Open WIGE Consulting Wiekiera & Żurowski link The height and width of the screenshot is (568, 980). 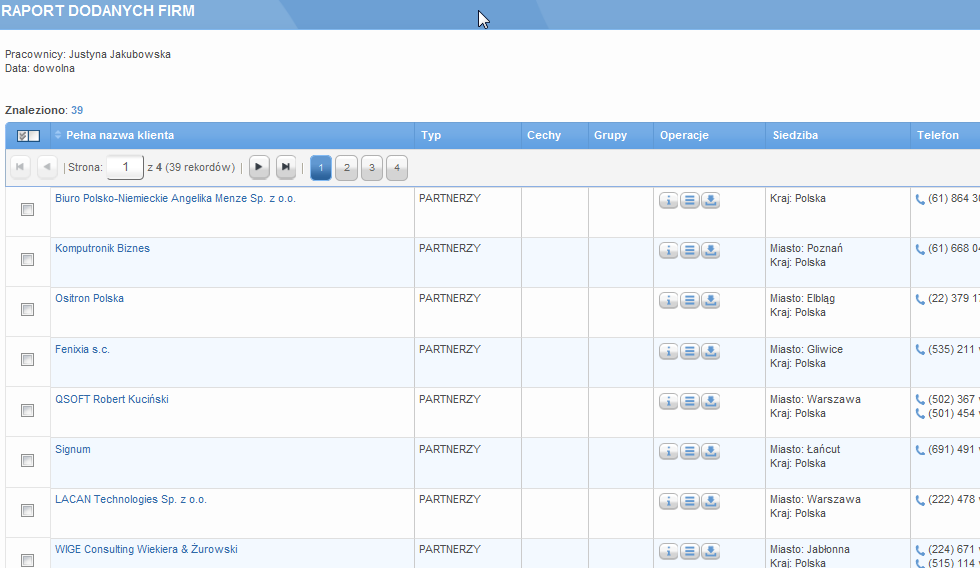pyautogui.click(x=146, y=549)
